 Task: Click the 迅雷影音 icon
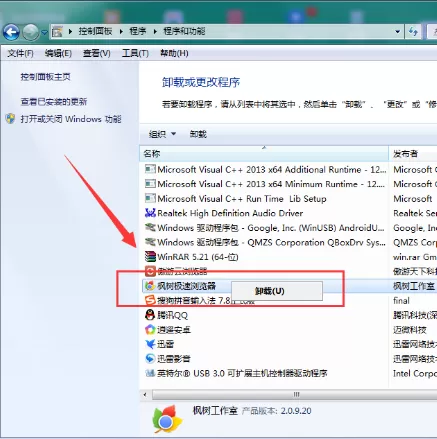point(150,359)
